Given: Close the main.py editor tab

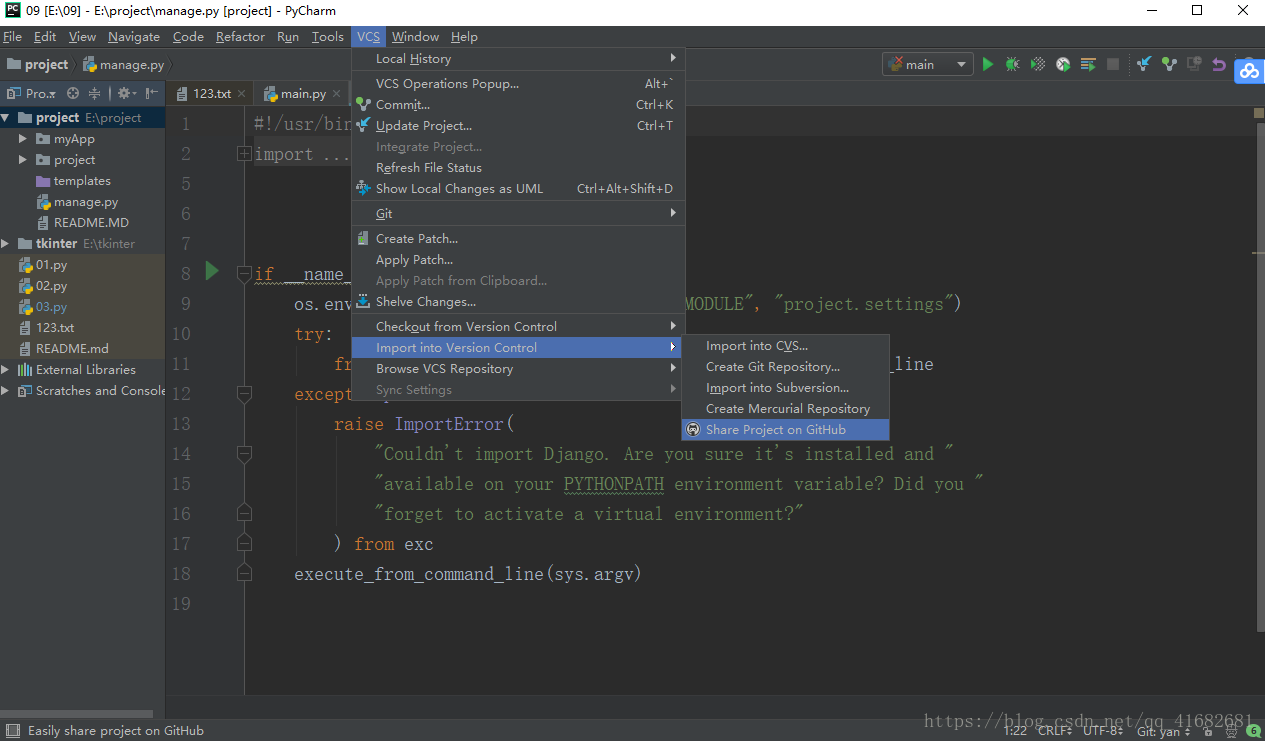Looking at the screenshot, I should pos(338,94).
